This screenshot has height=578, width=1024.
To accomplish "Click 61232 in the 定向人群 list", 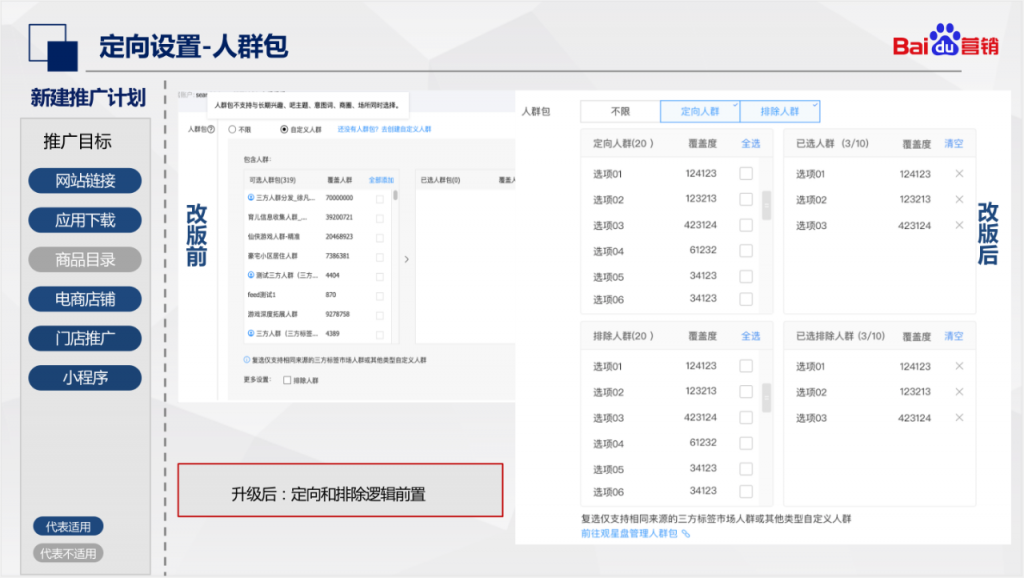I will (703, 250).
